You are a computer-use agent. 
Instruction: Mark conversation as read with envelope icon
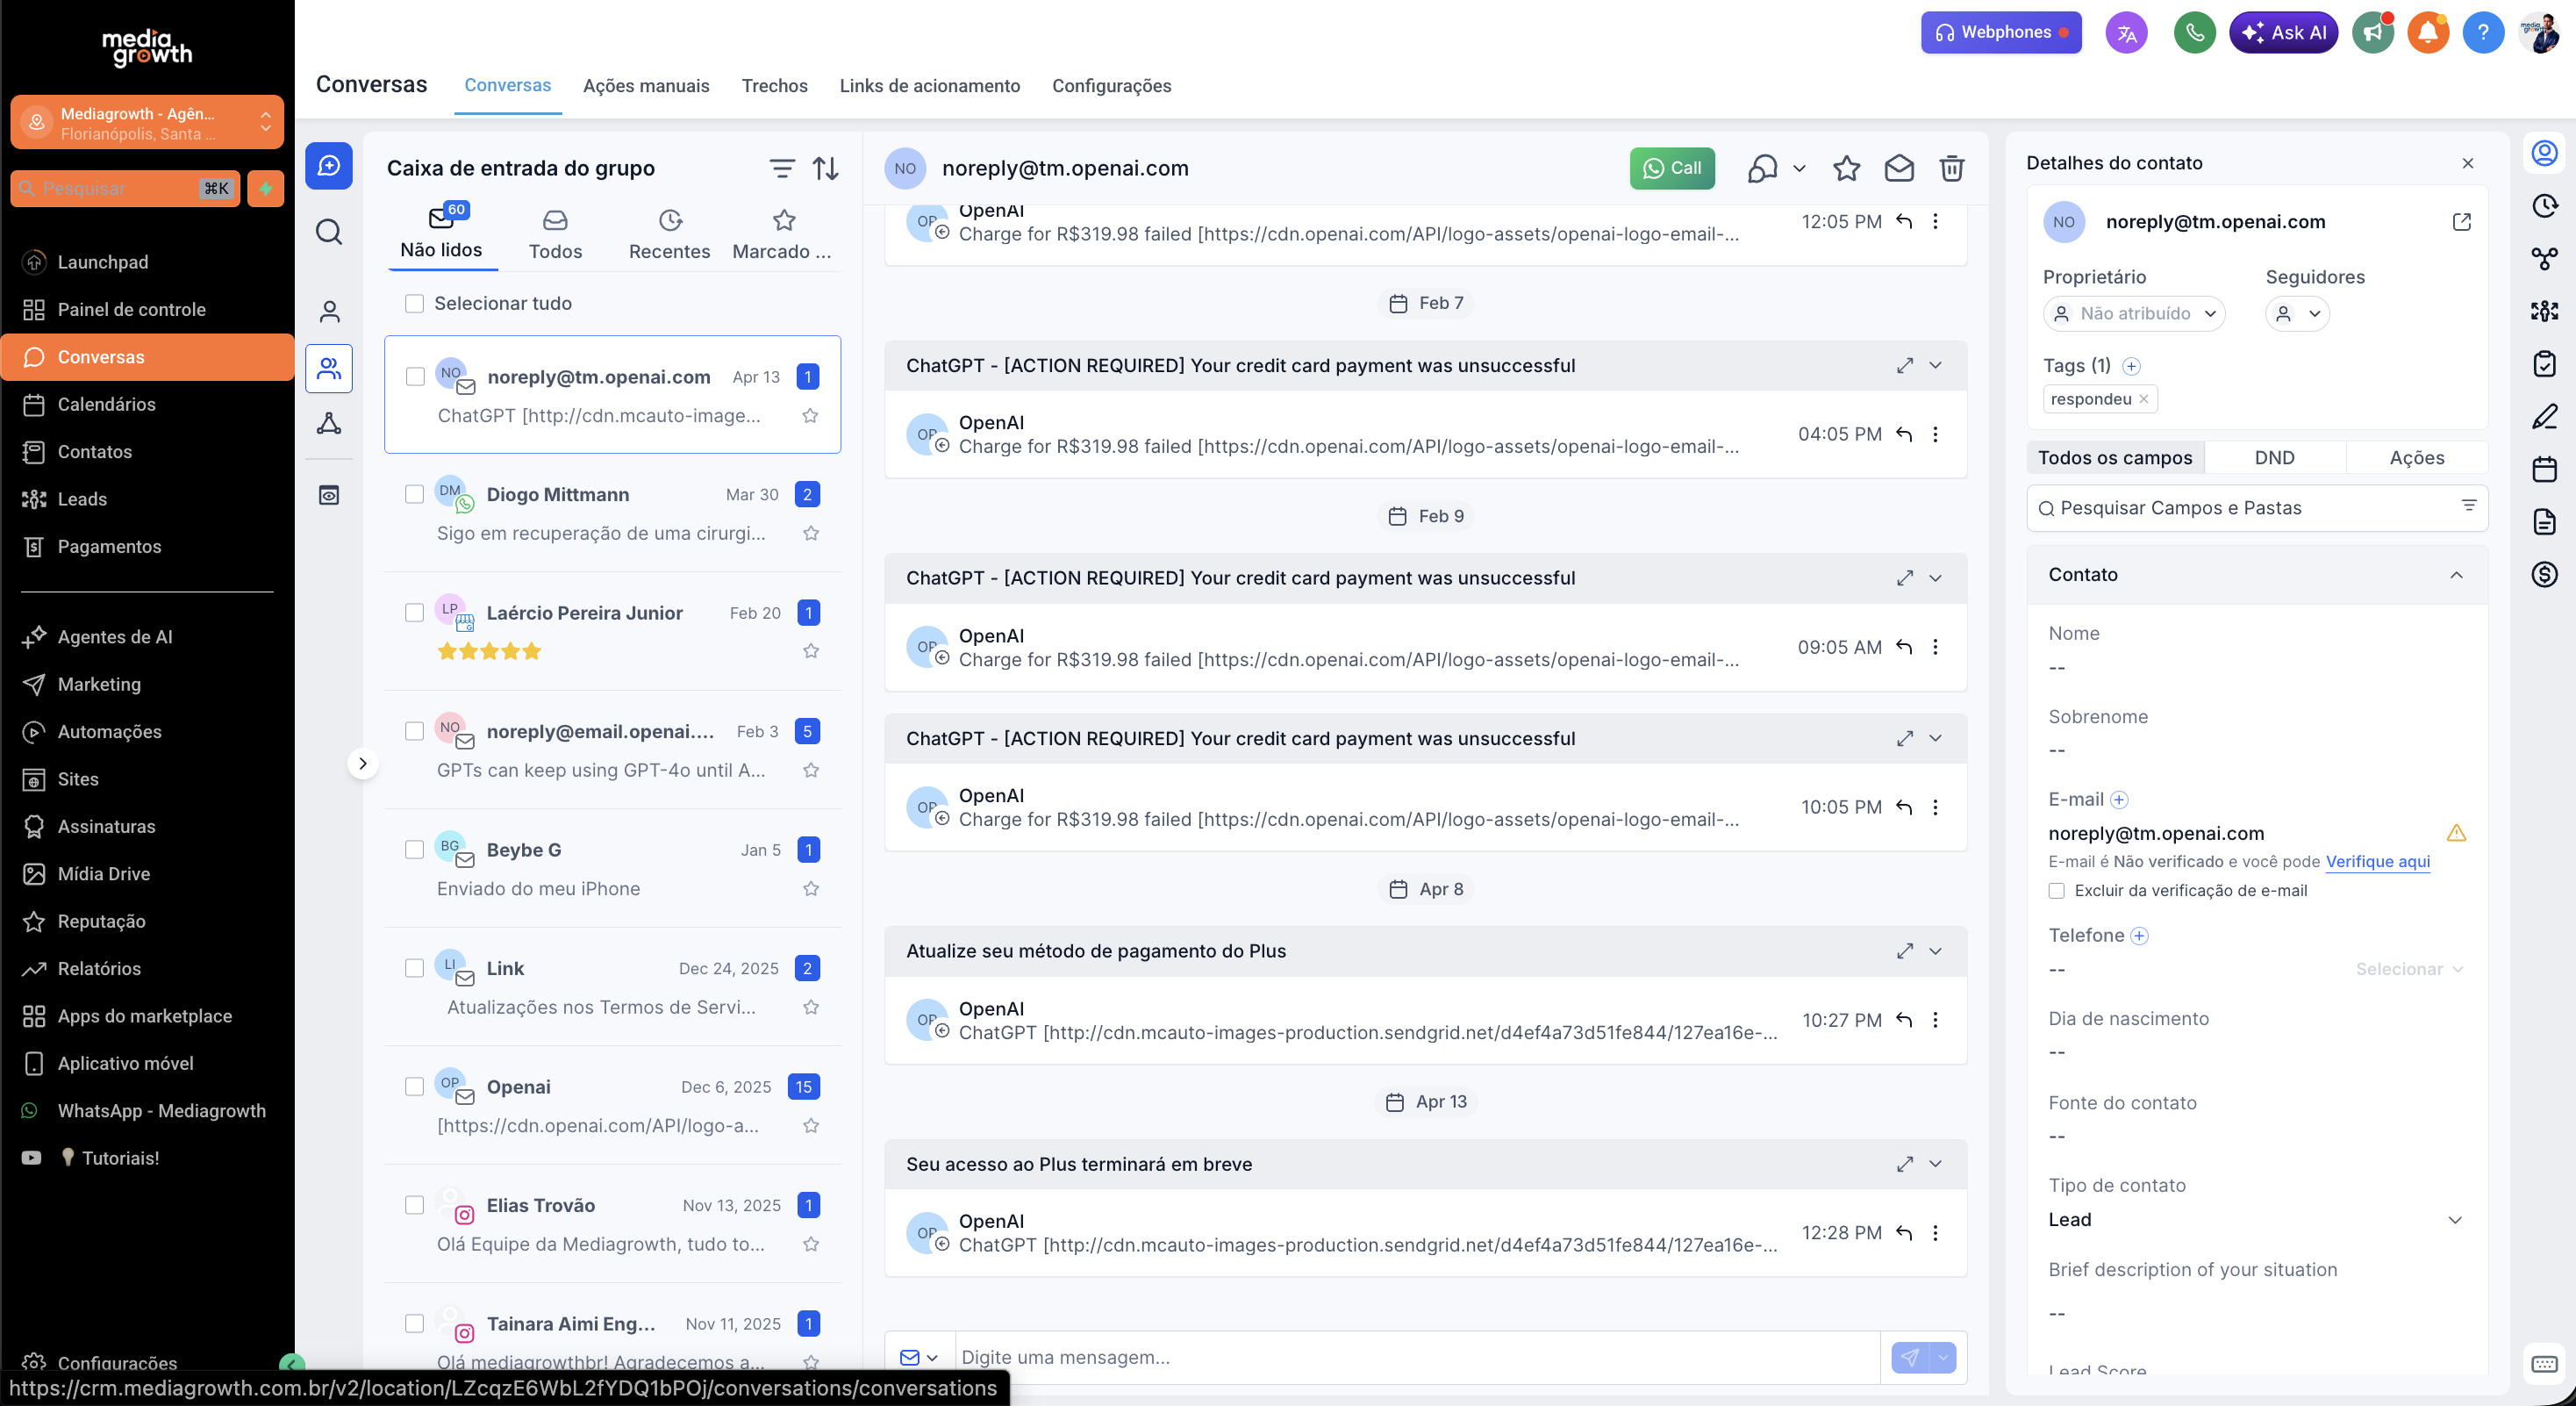point(1899,168)
